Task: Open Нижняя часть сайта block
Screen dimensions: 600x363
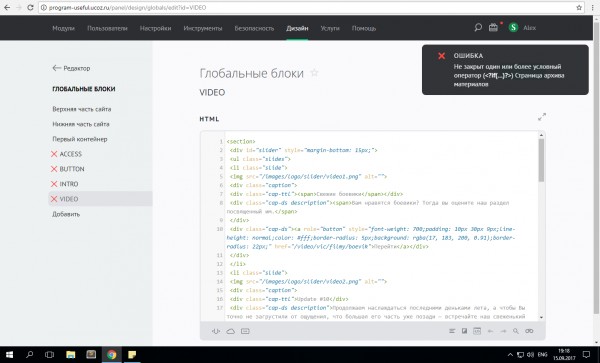Action: (81, 124)
